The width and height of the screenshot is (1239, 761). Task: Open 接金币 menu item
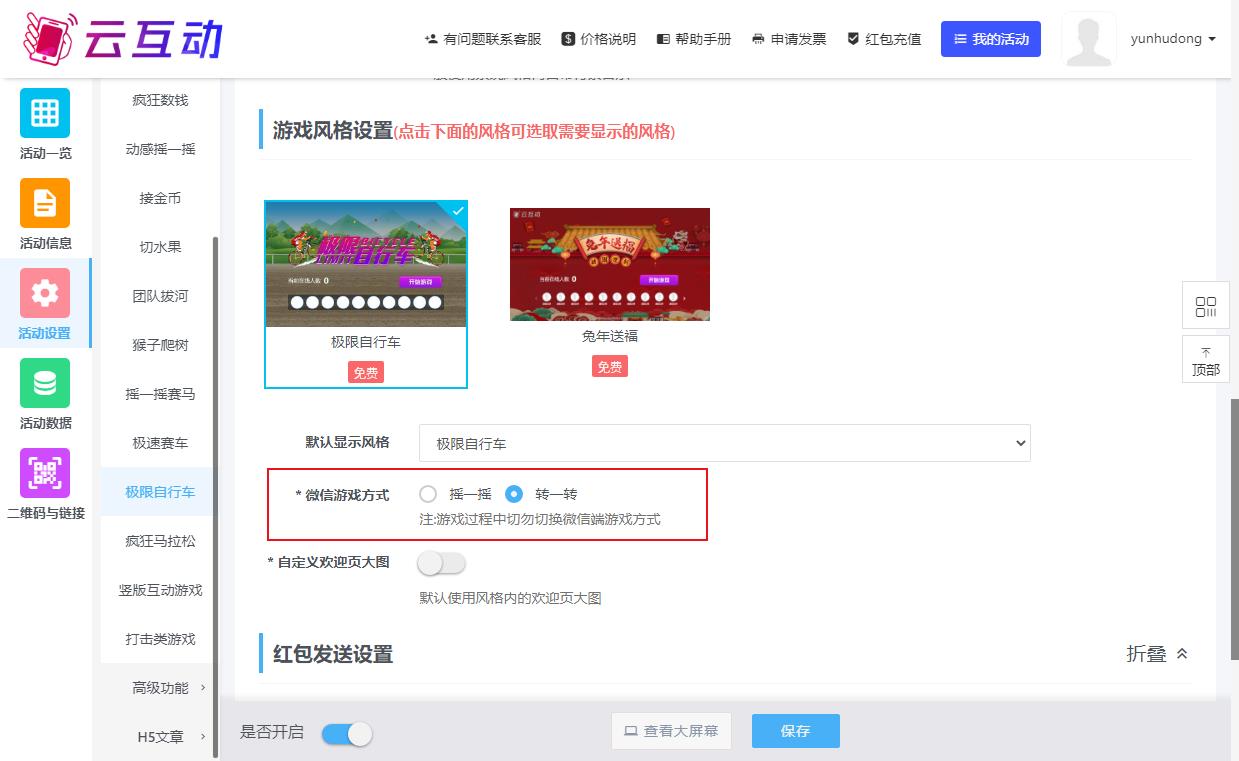[160, 198]
